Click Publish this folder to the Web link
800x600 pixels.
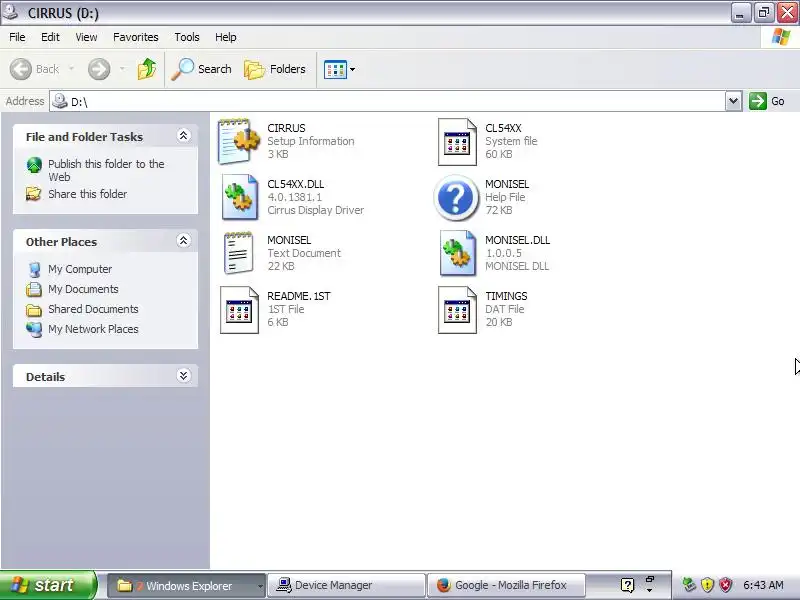[x=106, y=170]
